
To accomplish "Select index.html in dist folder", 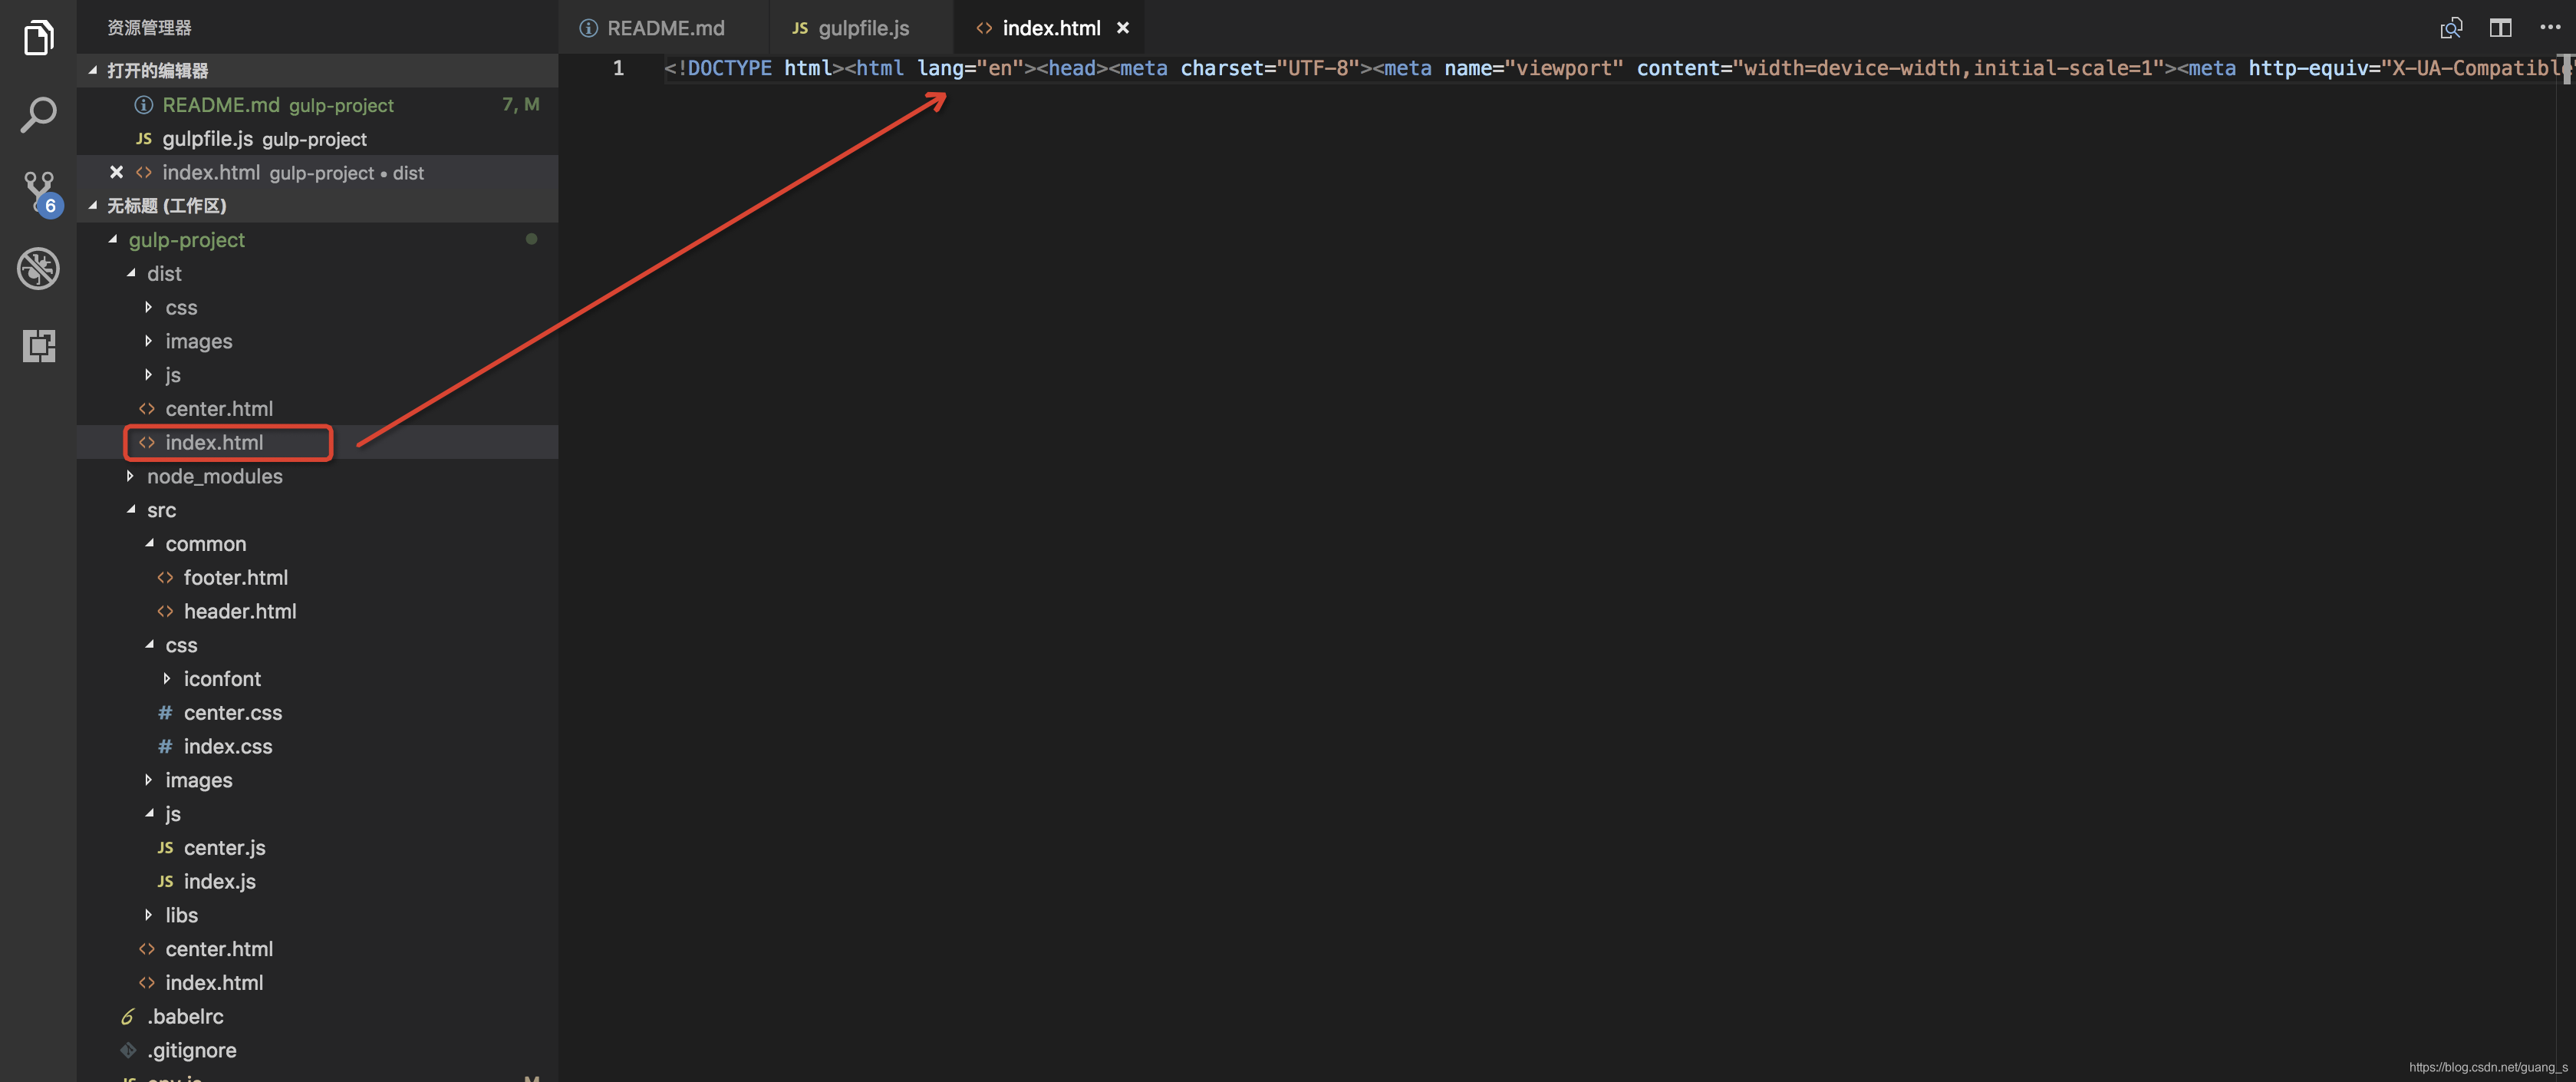I will (317, 442).
